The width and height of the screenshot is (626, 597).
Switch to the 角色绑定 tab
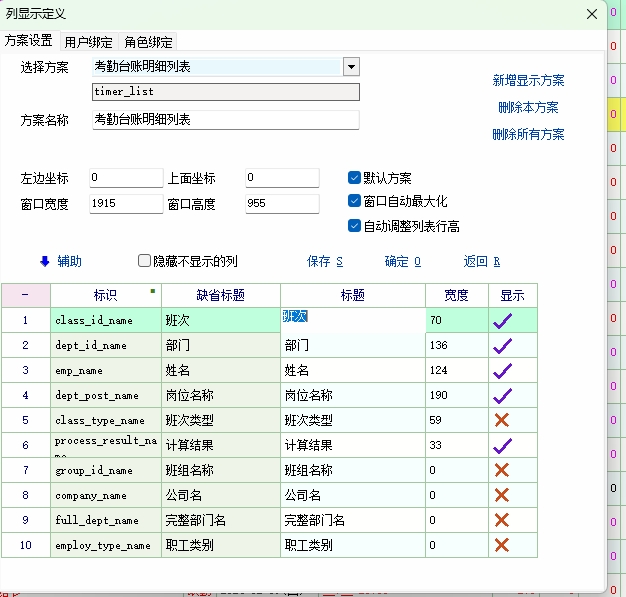tap(148, 42)
